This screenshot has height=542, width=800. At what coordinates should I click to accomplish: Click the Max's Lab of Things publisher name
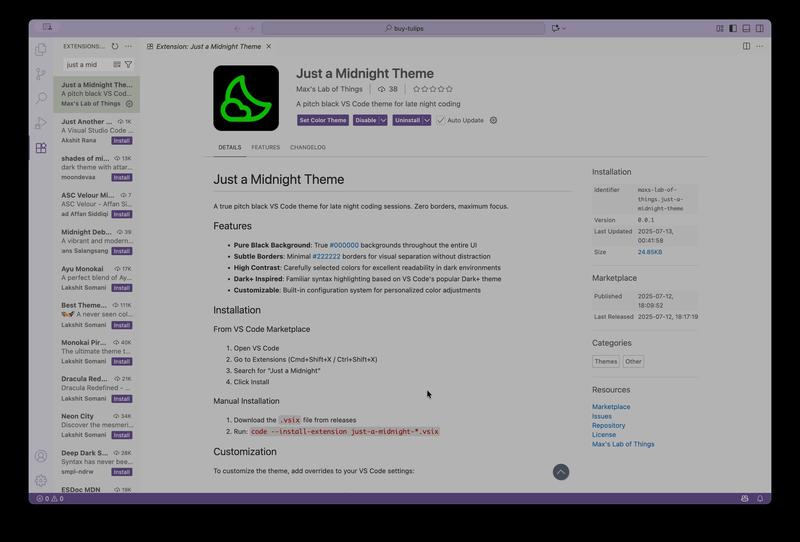pos(329,89)
